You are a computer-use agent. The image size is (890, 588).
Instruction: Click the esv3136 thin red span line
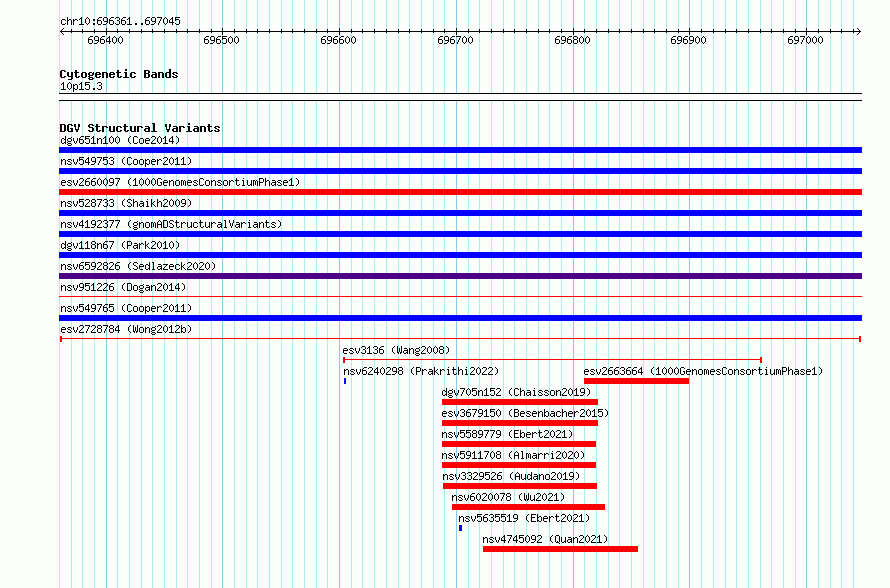[552, 360]
